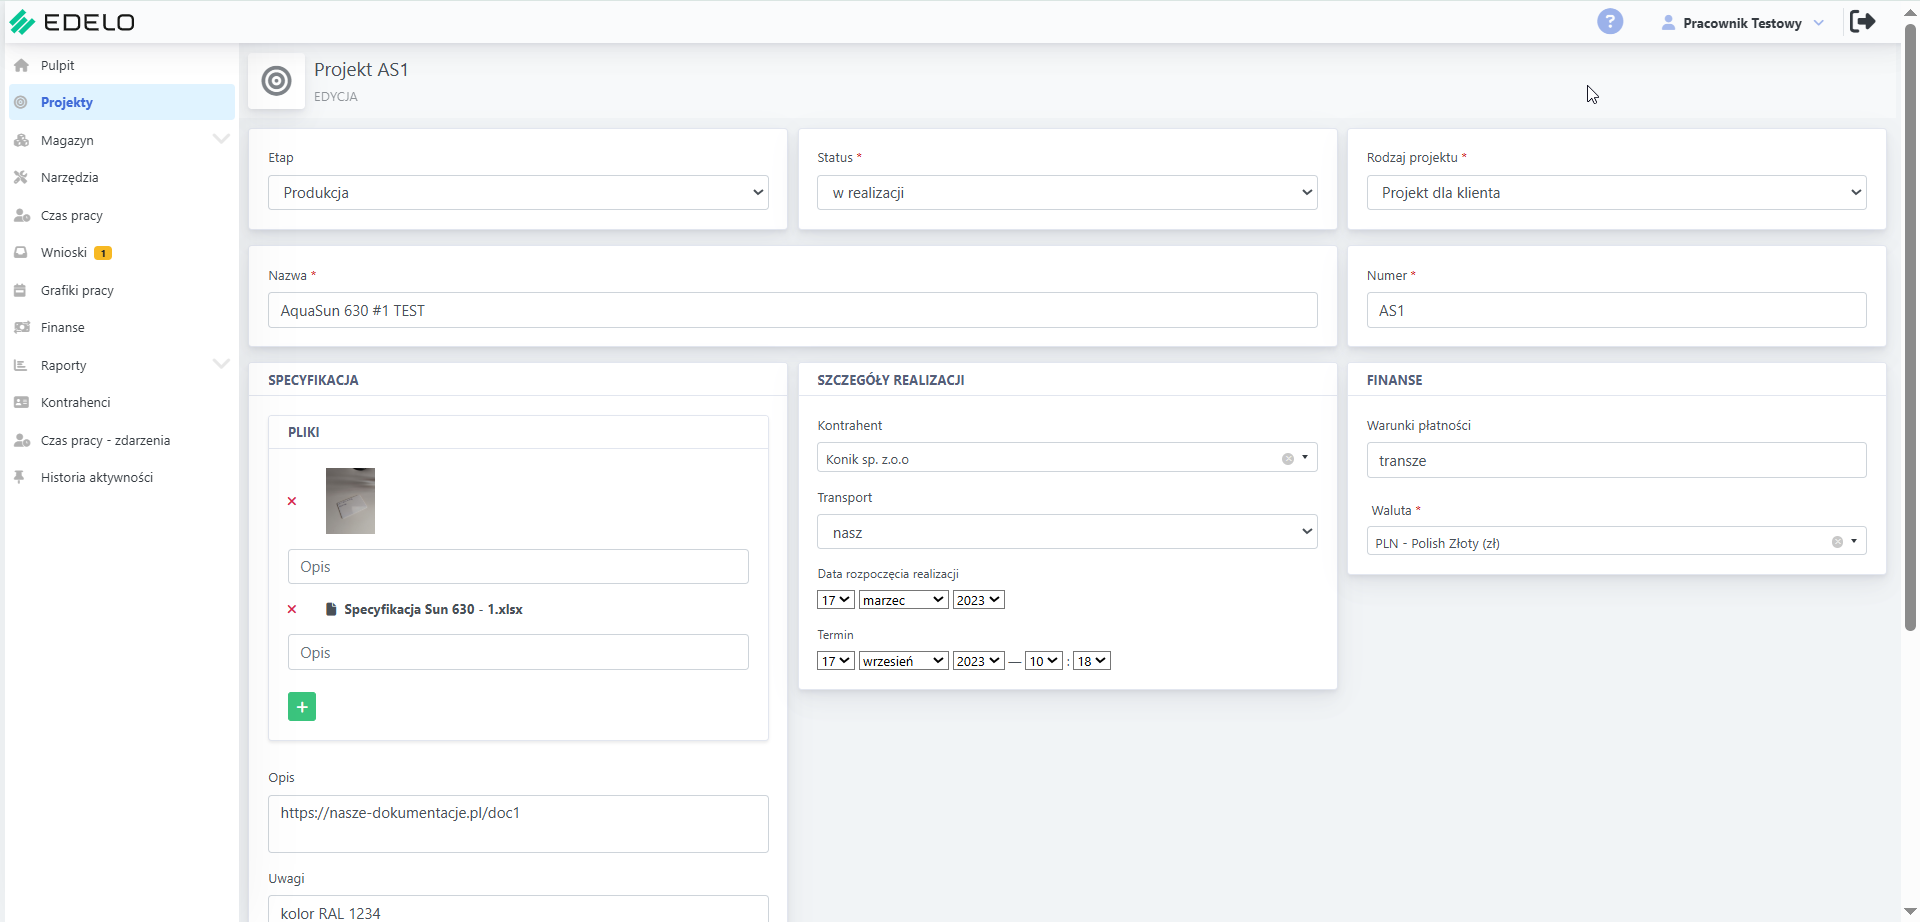Remove the image file with red X

292,501
